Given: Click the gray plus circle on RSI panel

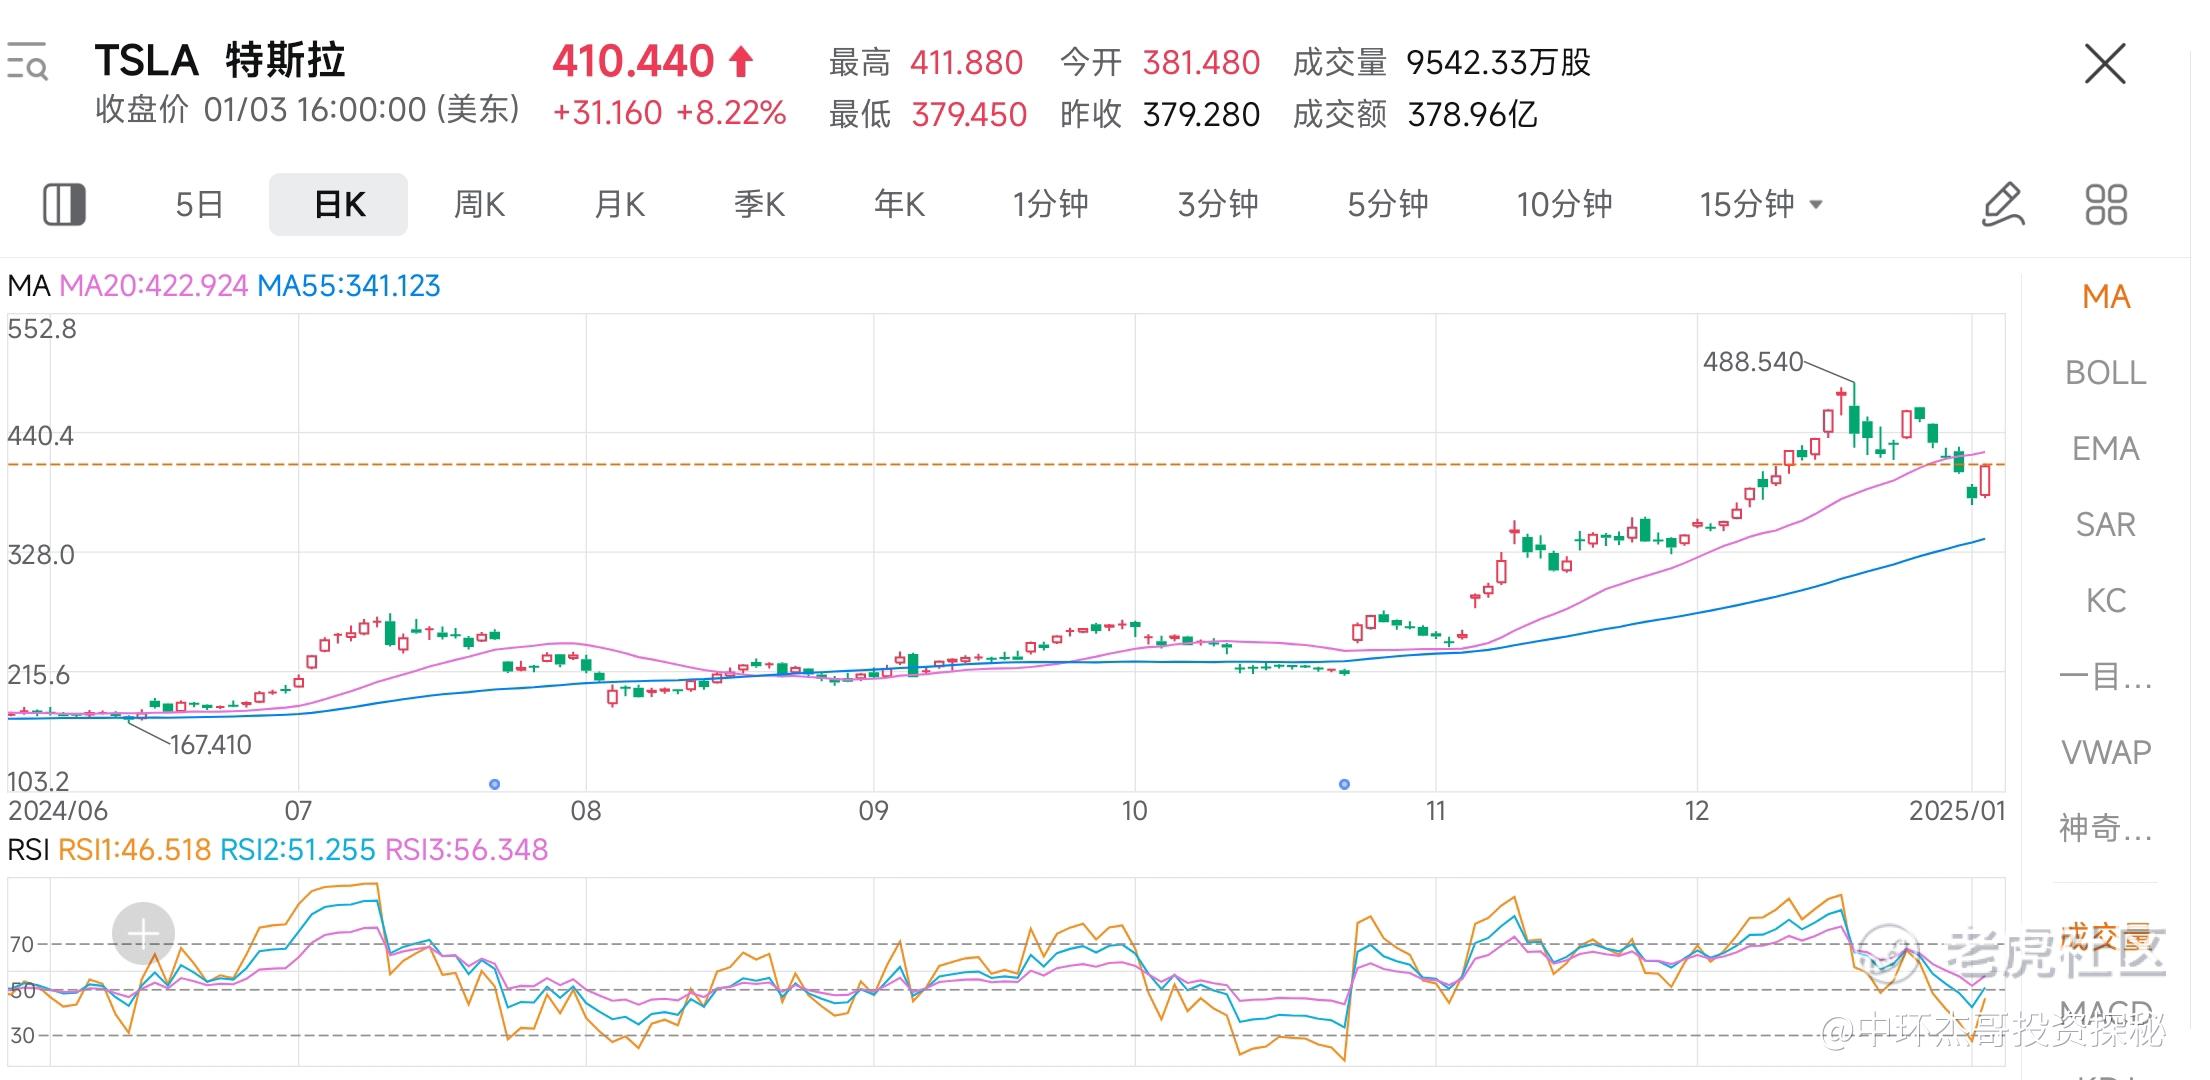Looking at the screenshot, I should coord(143,933).
